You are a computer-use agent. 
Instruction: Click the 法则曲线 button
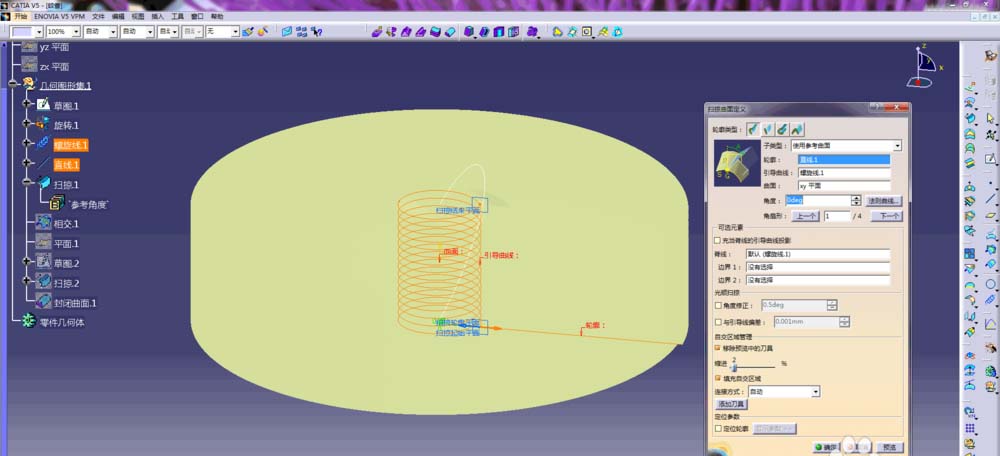click(884, 201)
